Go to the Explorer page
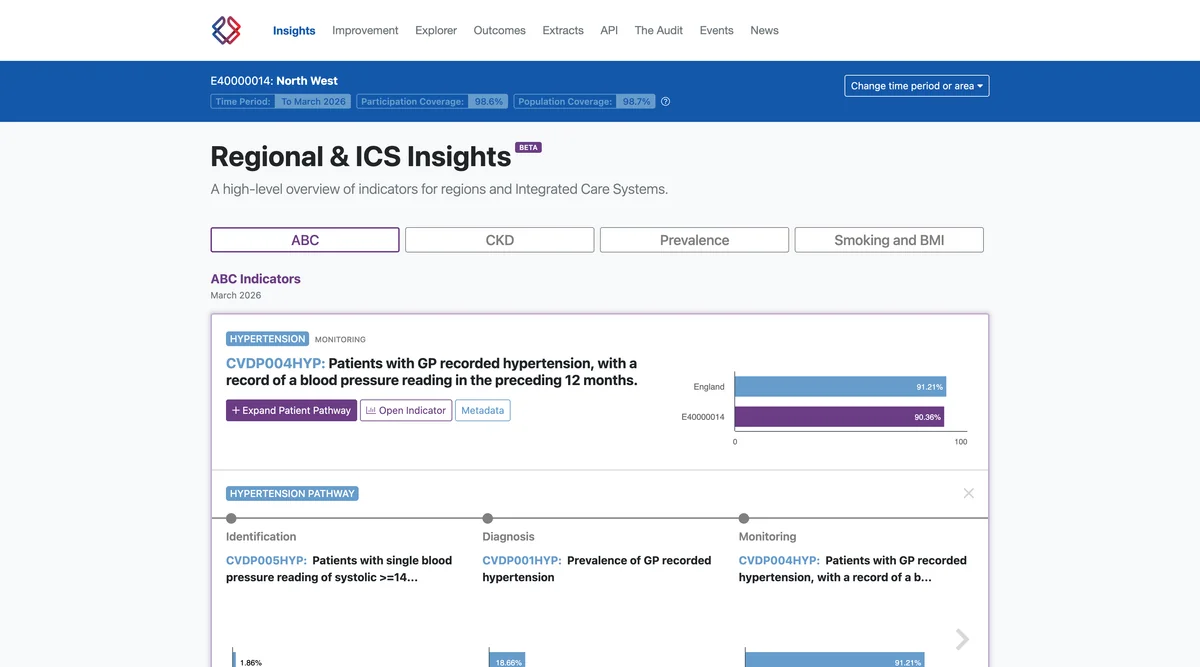 tap(436, 30)
